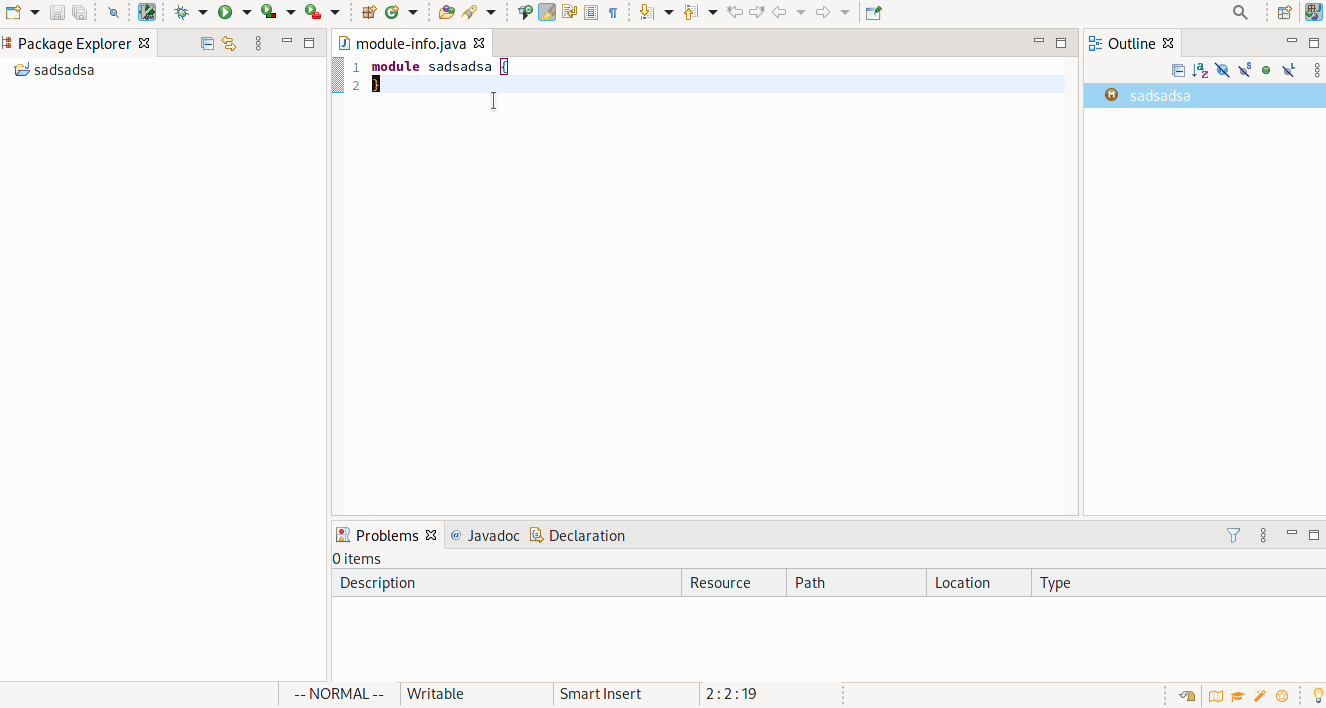
Task: Click the Coverage run icon
Action: point(268,12)
